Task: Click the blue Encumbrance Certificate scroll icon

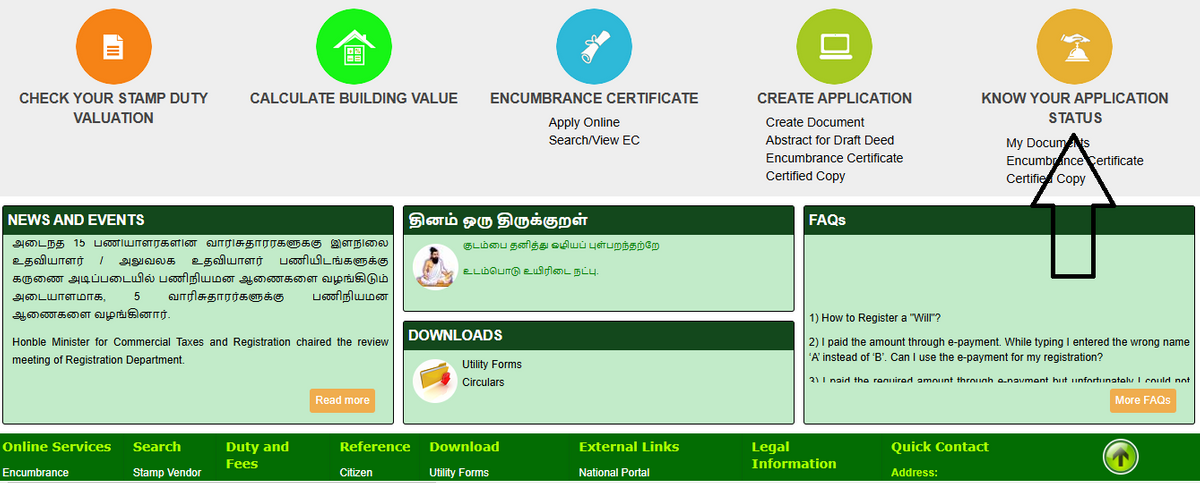Action: [x=594, y=45]
